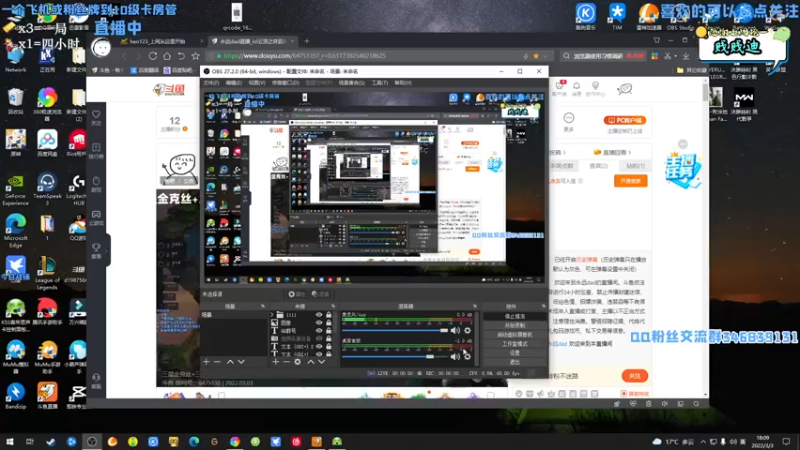Add a new source in OBS Sources panel

[x=276, y=362]
